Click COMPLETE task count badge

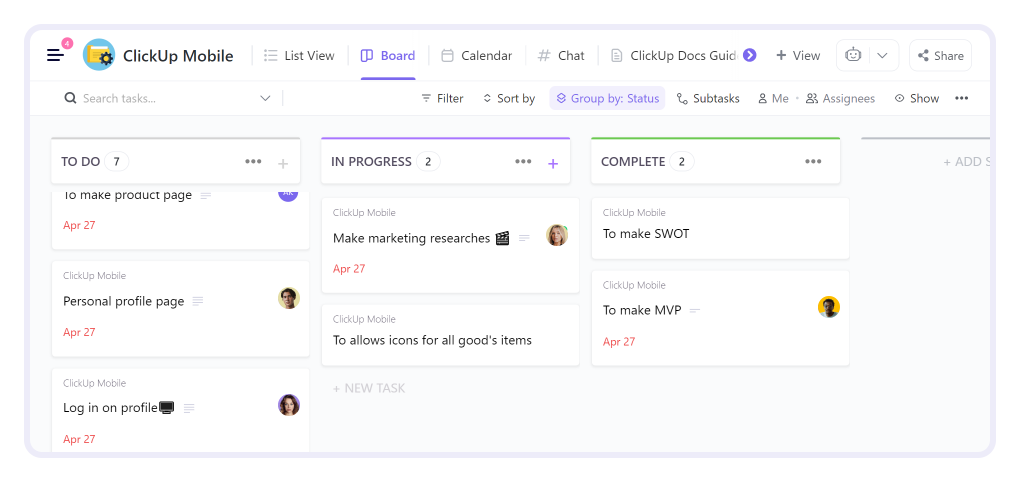point(682,161)
